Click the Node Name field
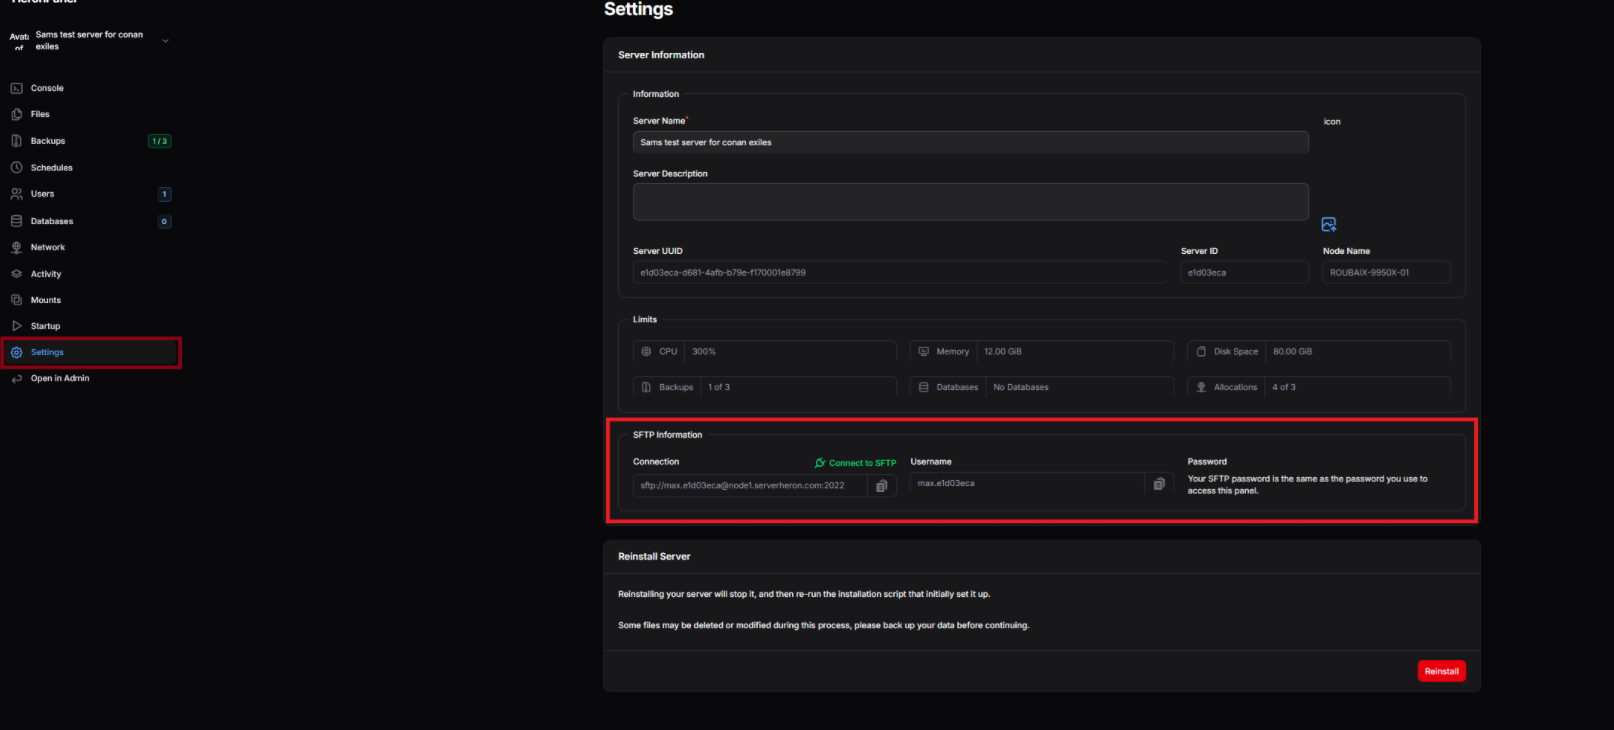The width and height of the screenshot is (1614, 730). point(1386,272)
